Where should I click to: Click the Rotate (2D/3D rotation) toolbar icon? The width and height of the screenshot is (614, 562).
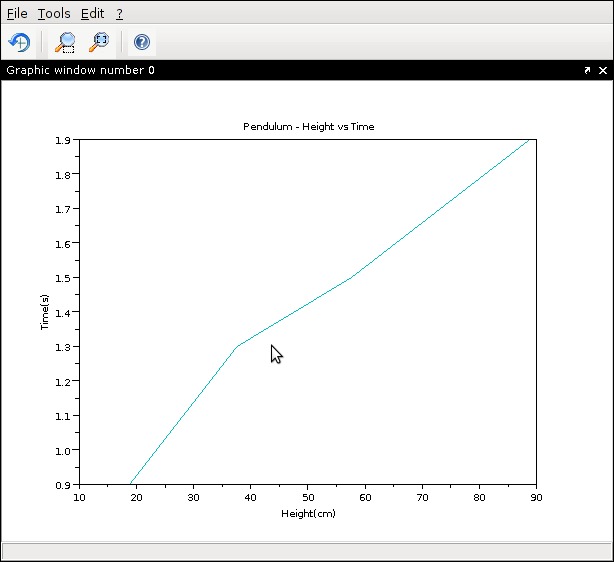point(19,42)
